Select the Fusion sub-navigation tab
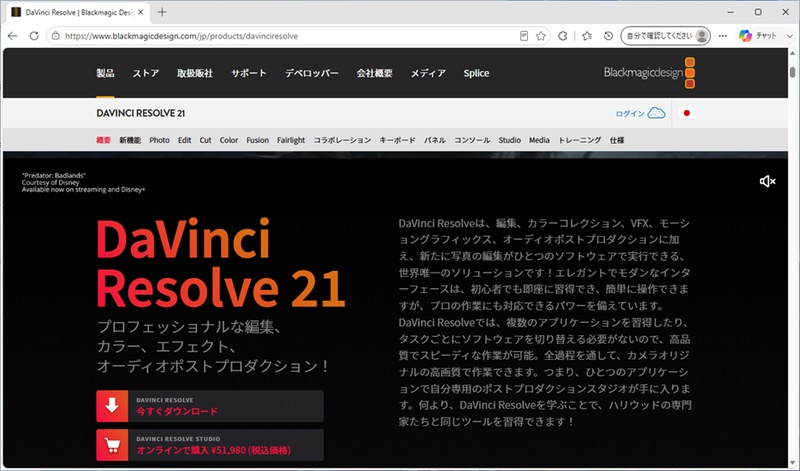The height and width of the screenshot is (471, 800). pos(257,140)
